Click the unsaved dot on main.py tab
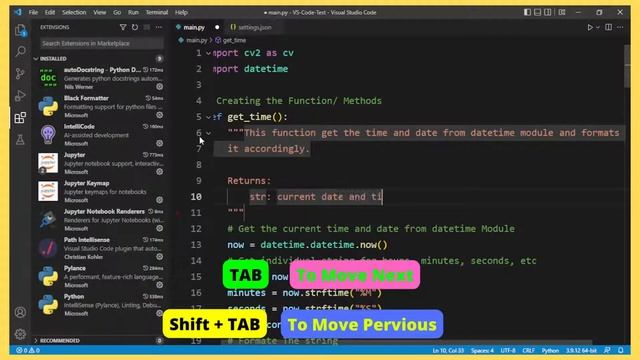 point(217,27)
